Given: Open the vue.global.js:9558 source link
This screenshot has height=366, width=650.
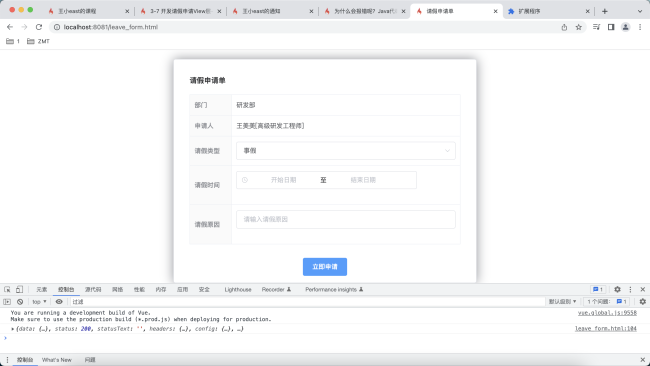Looking at the screenshot, I should click(607, 313).
